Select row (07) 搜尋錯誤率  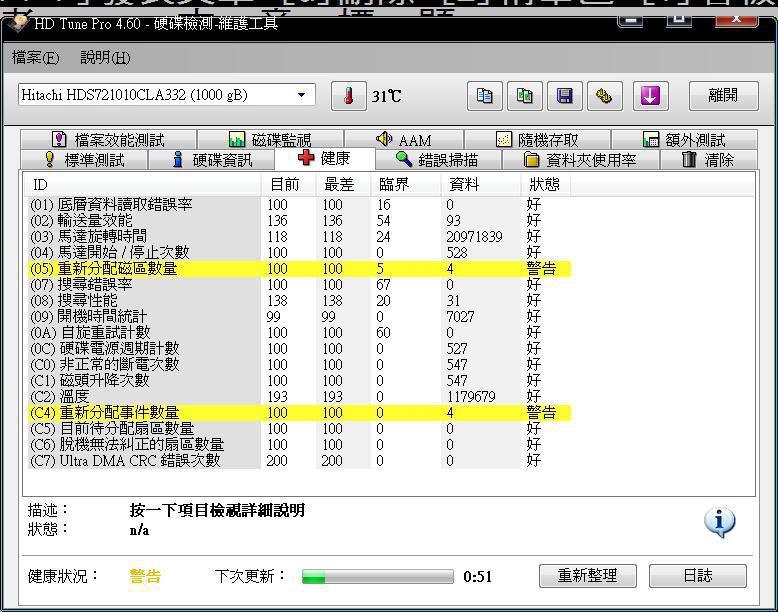[x=299, y=284]
